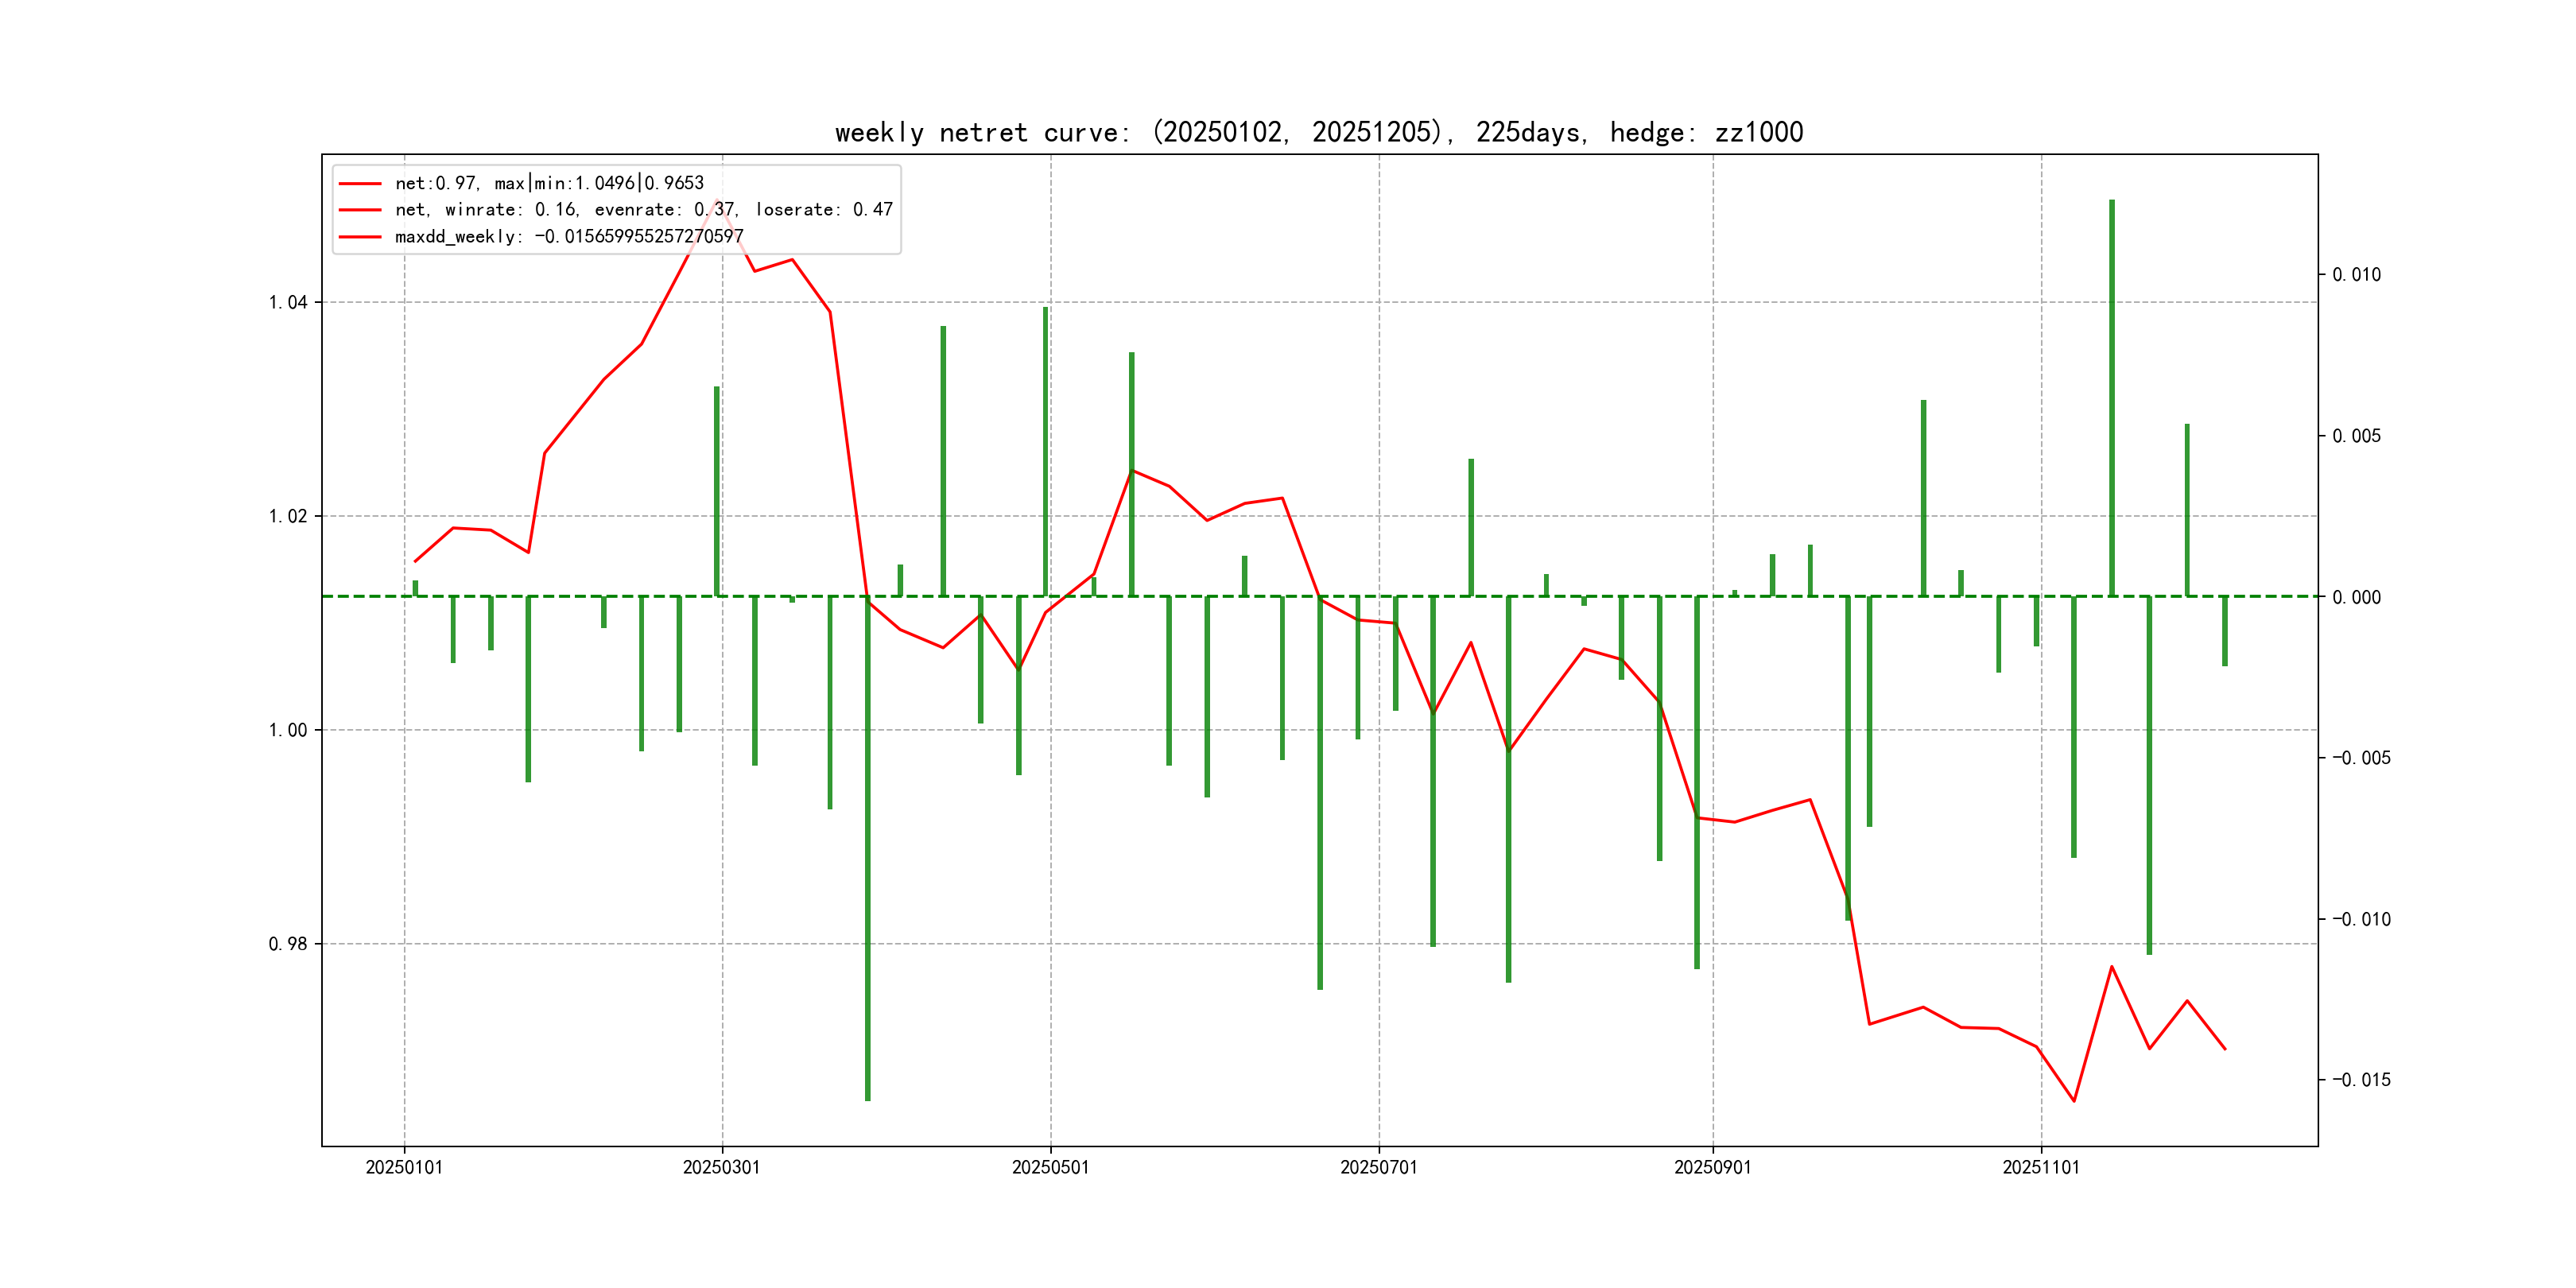Click the left y-axis tick label 1.02
Image resolution: width=2576 pixels, height=1288 pixels.
tap(288, 517)
